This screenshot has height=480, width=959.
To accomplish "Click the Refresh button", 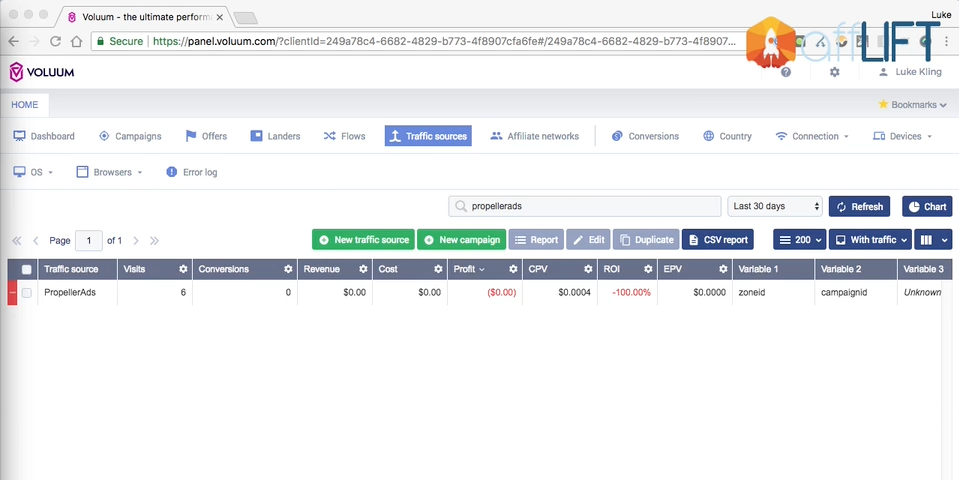I will pyautogui.click(x=859, y=206).
